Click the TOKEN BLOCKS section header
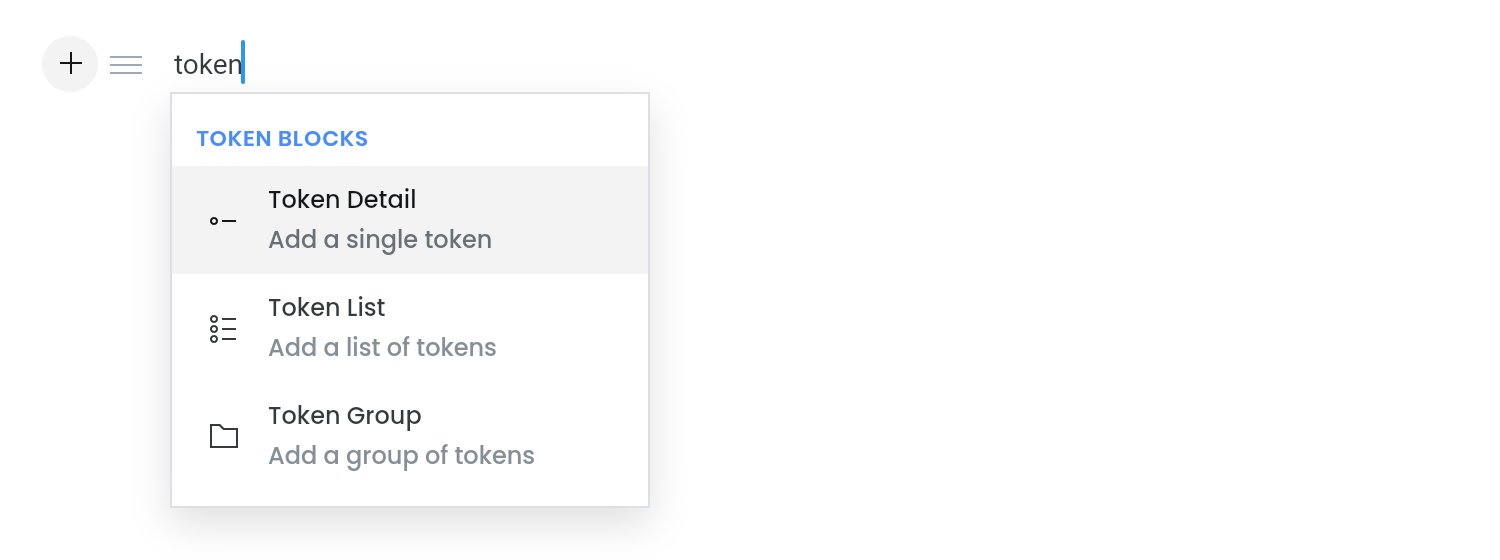1500x560 pixels. coord(282,139)
